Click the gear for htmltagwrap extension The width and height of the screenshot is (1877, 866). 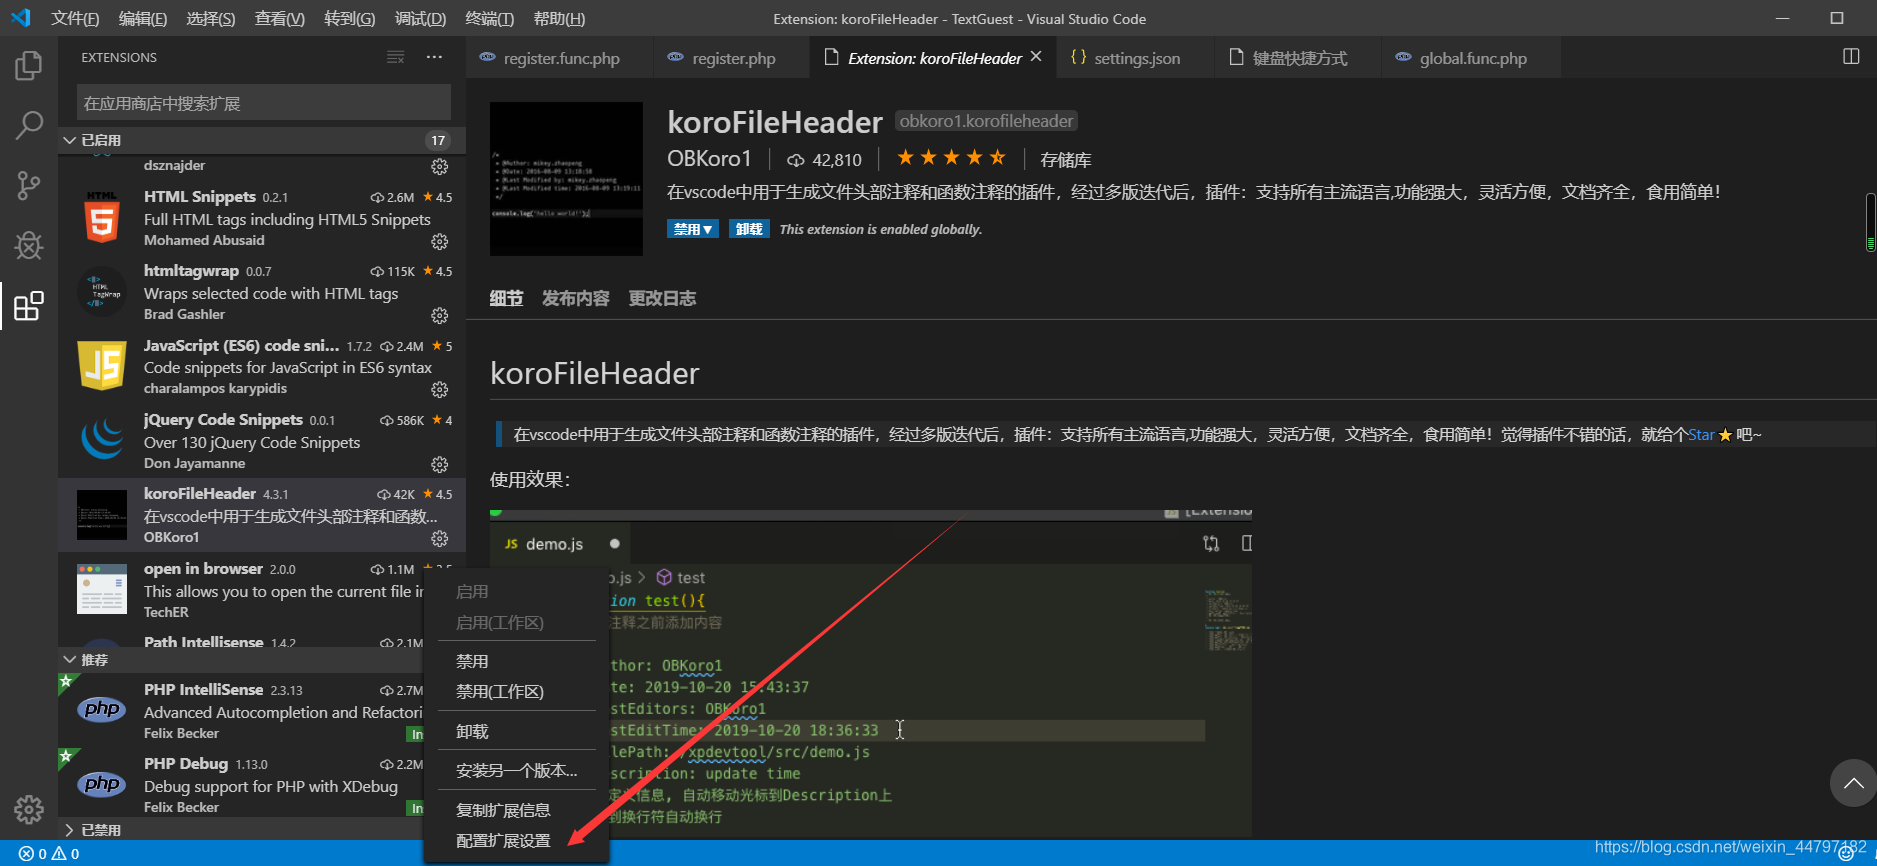(439, 316)
